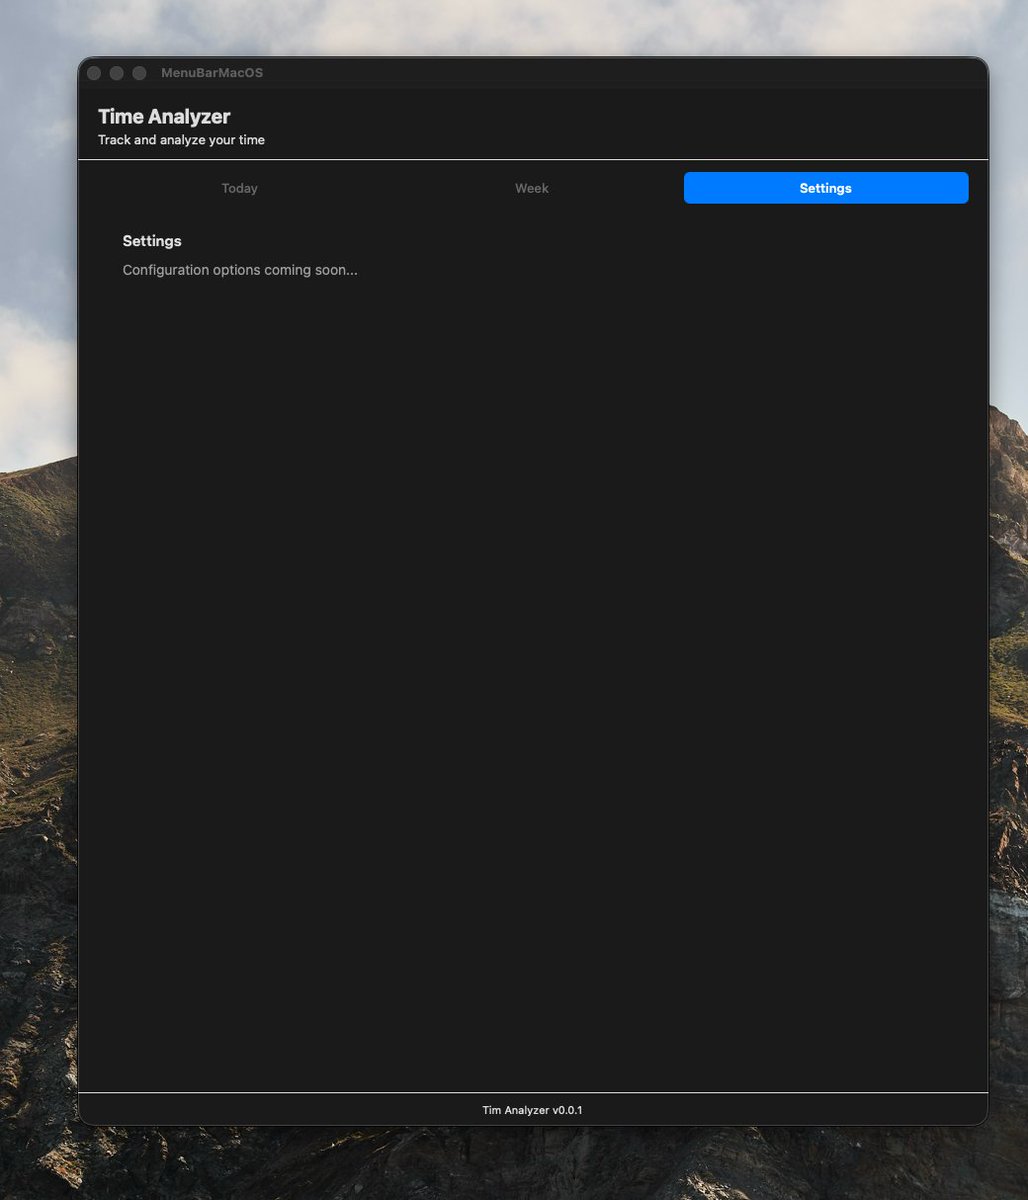The image size is (1028, 1200).
Task: Click the Time Analyzer title
Action: (x=164, y=117)
